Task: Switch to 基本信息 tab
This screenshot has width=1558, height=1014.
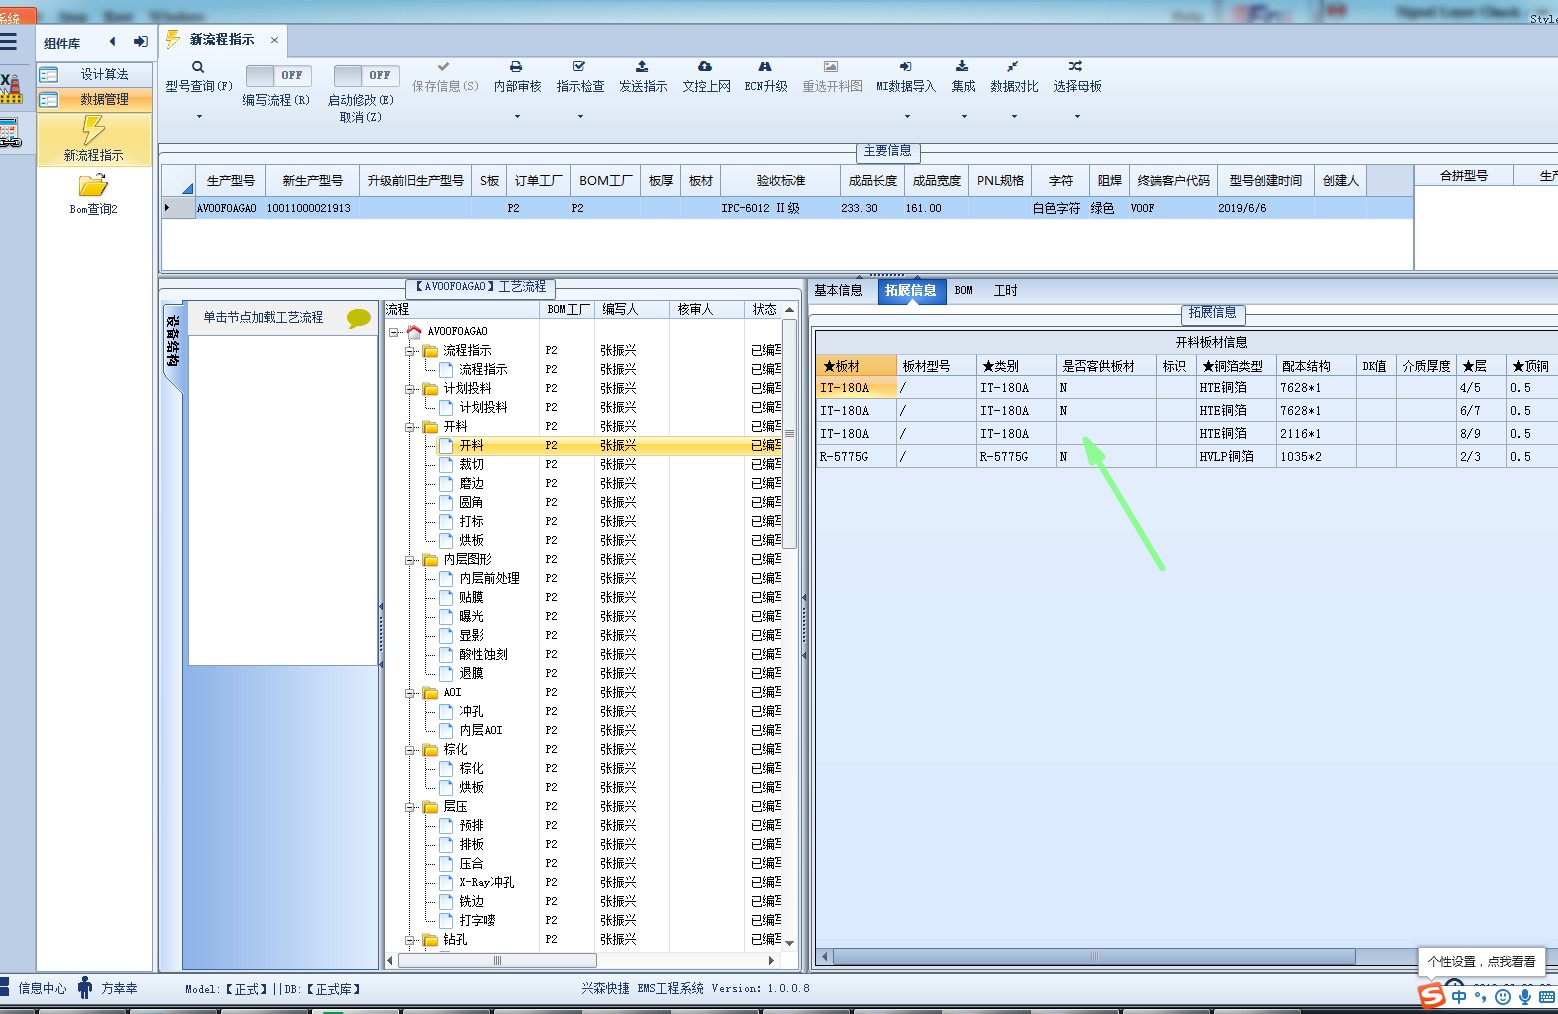Action: 838,290
